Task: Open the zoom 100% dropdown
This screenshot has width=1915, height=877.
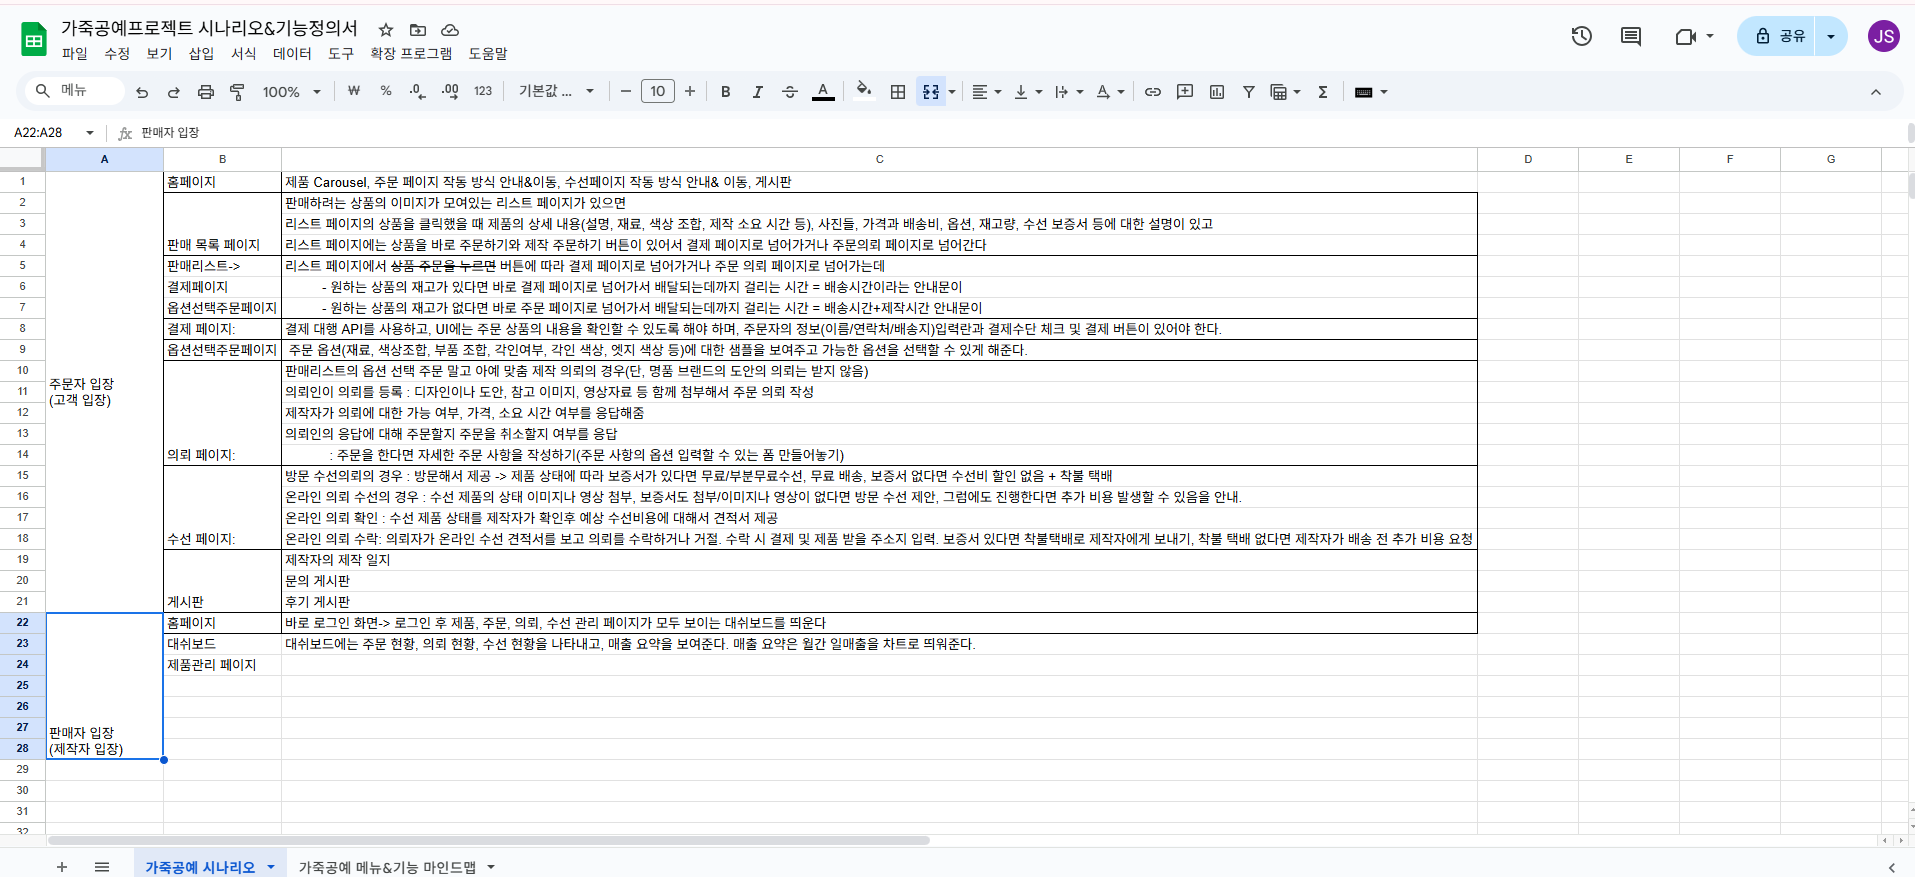Action: click(291, 92)
